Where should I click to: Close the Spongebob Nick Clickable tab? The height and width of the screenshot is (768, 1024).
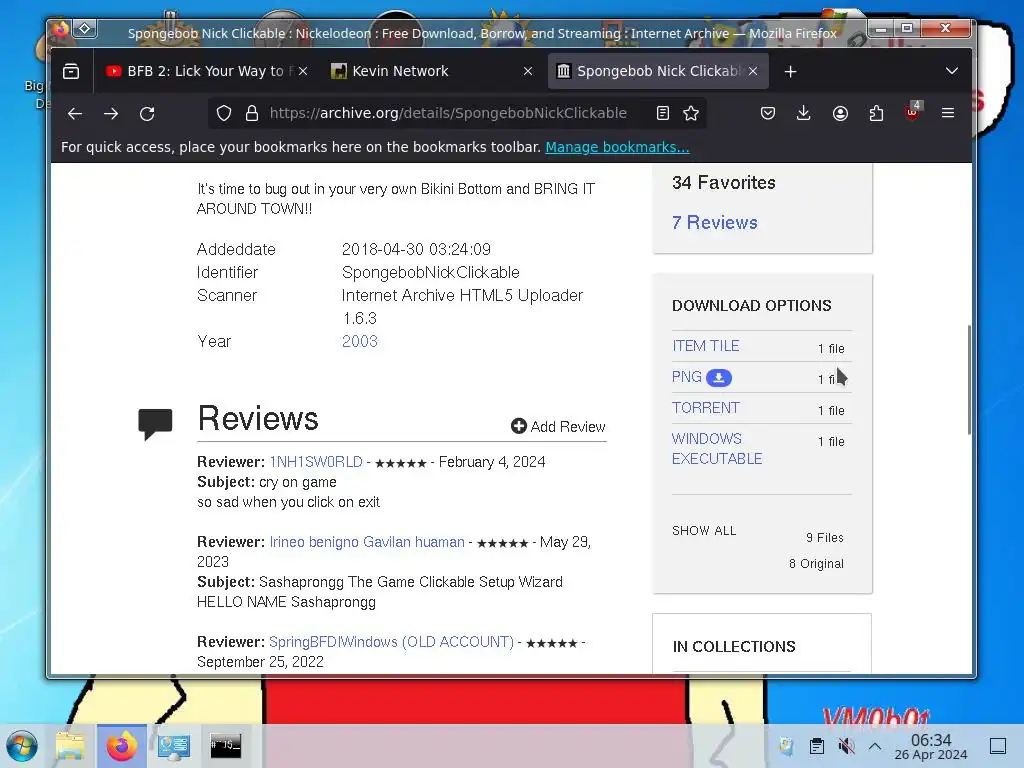(x=753, y=71)
